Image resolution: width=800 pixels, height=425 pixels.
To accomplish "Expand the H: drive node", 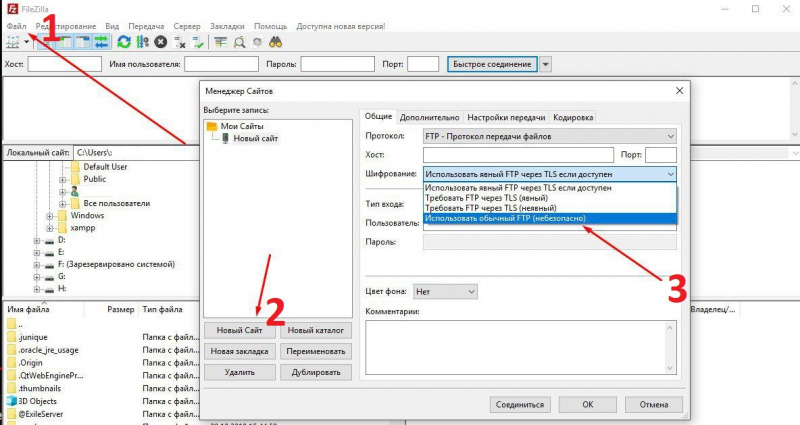I will click(x=37, y=289).
